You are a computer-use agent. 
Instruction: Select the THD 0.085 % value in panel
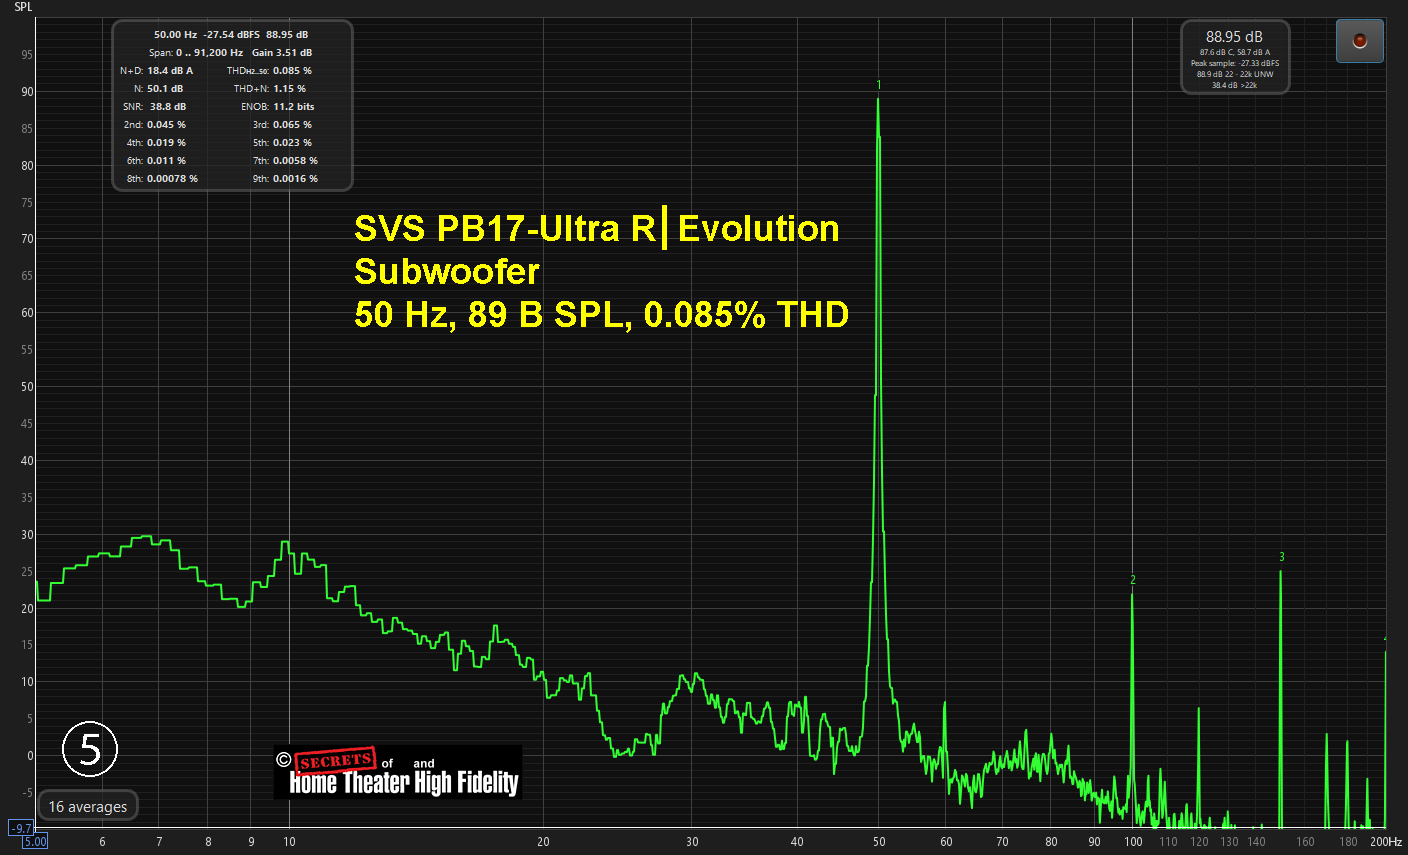coord(292,71)
